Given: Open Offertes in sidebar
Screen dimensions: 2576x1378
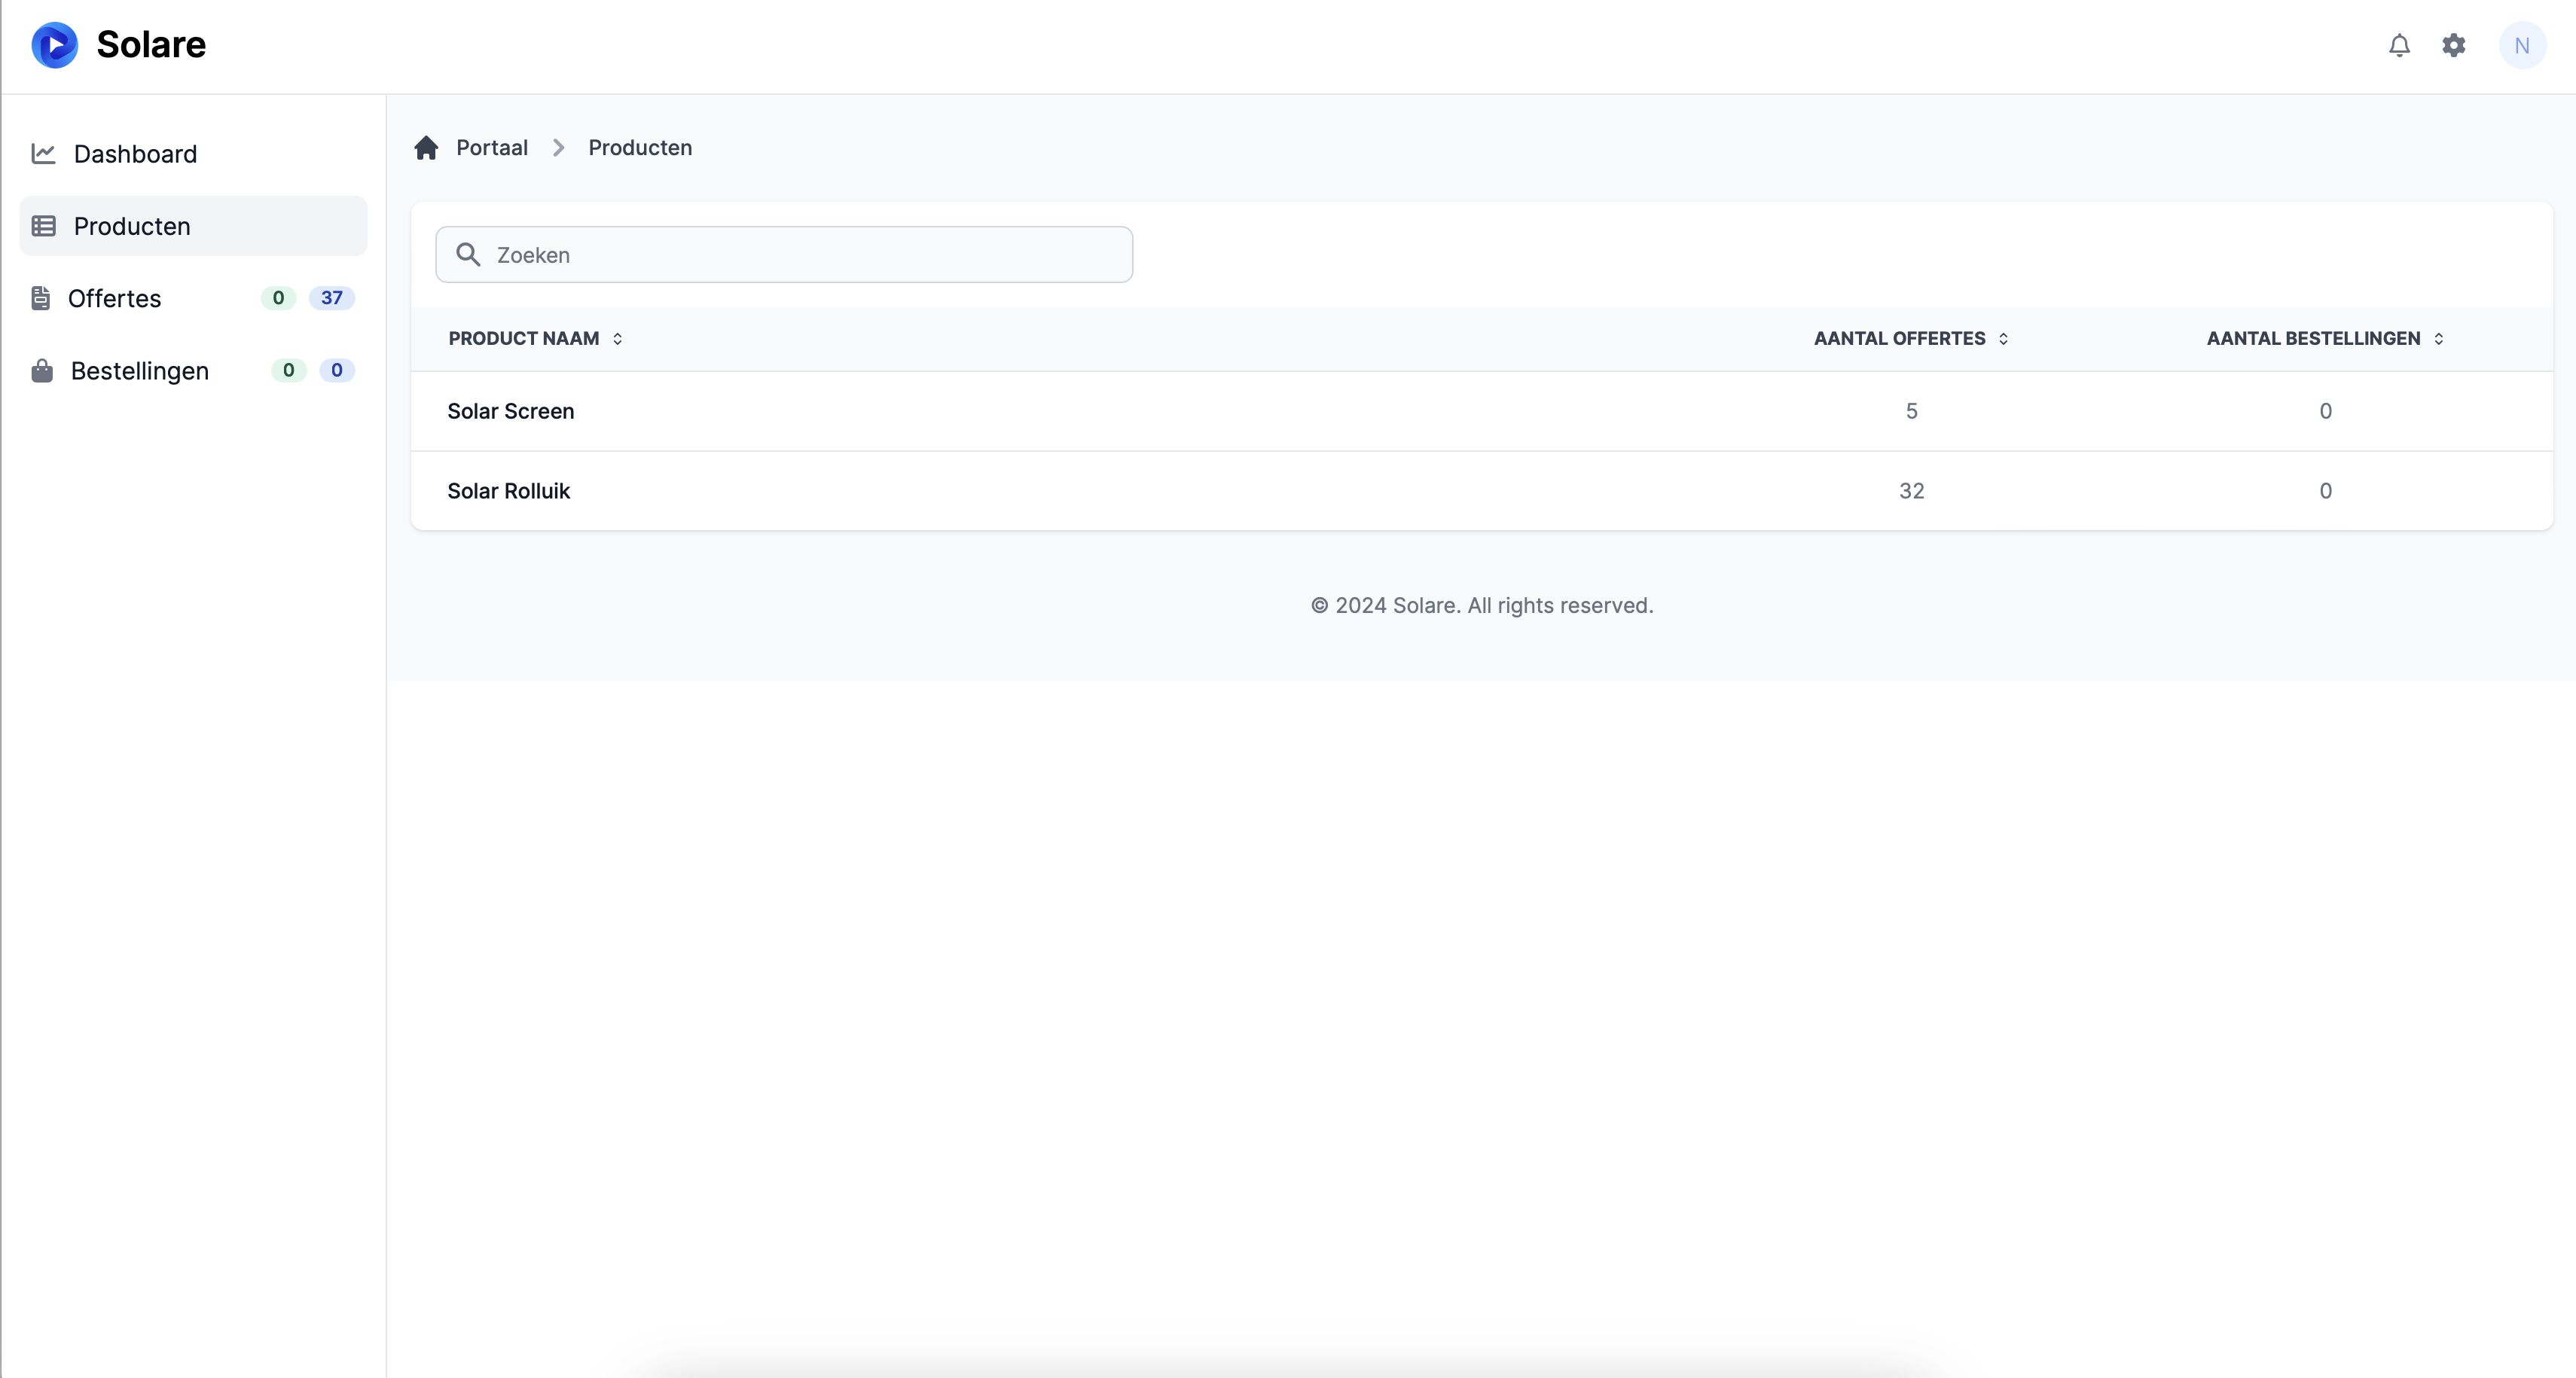Looking at the screenshot, I should tap(193, 298).
